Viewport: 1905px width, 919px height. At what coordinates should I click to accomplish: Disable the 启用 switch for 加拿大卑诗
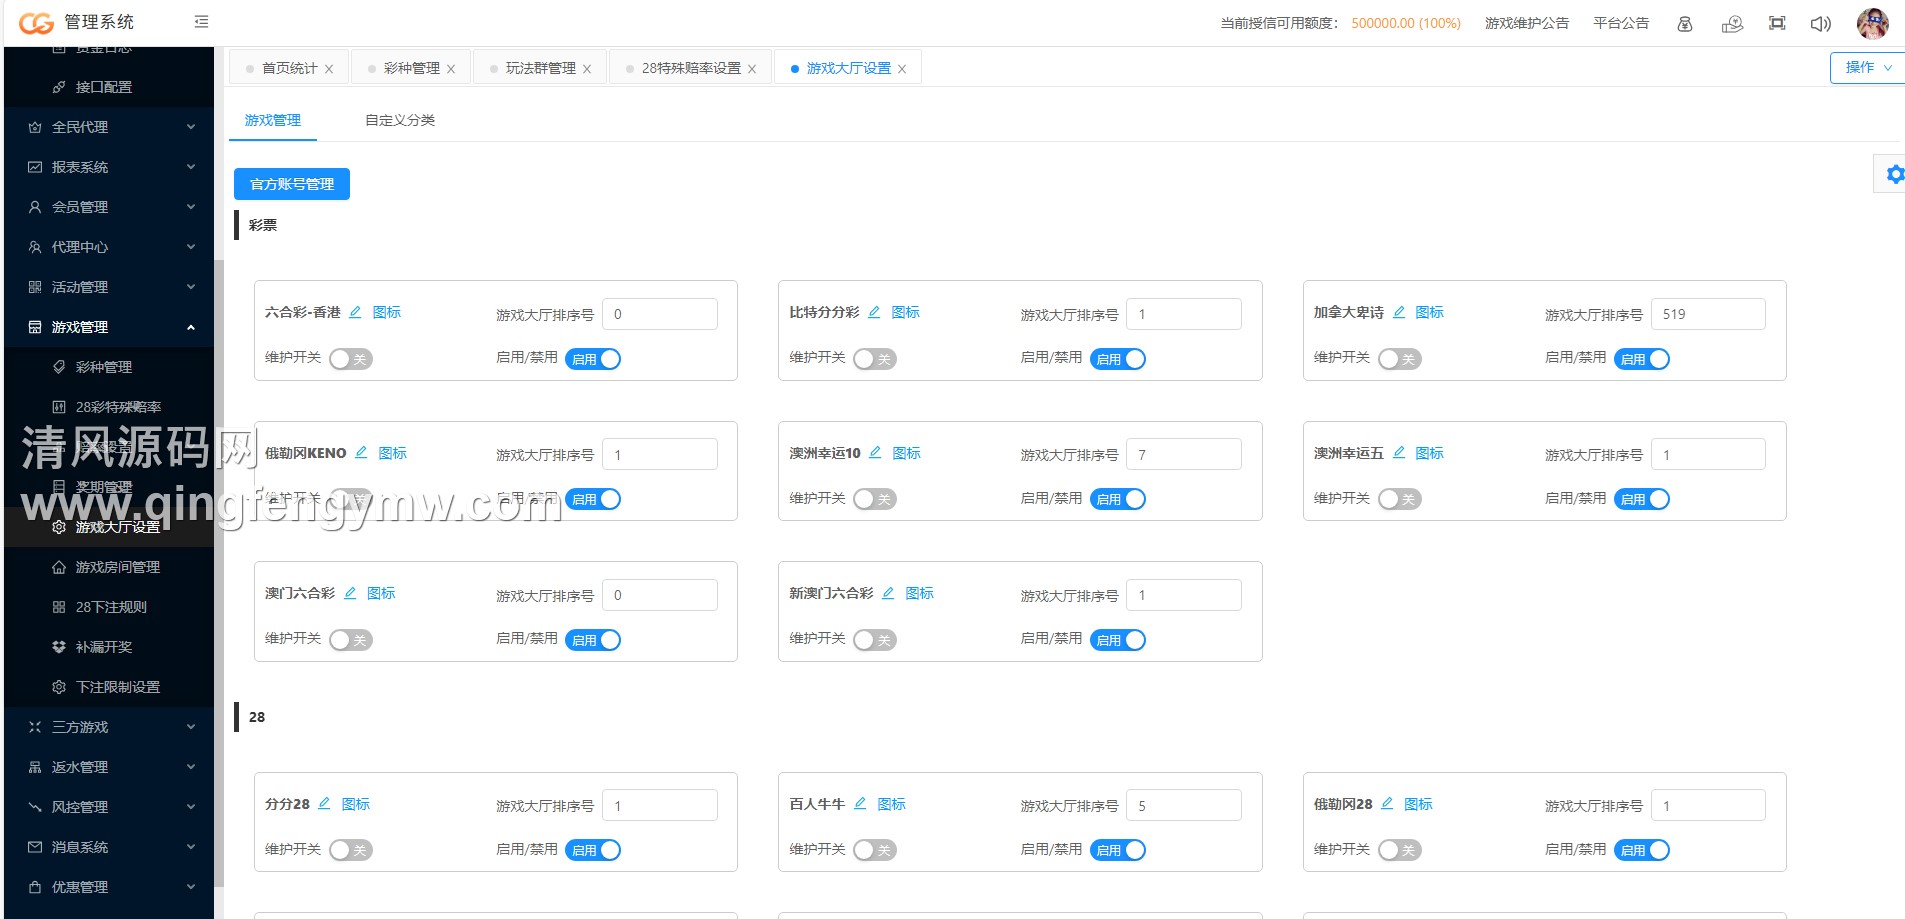pos(1641,359)
